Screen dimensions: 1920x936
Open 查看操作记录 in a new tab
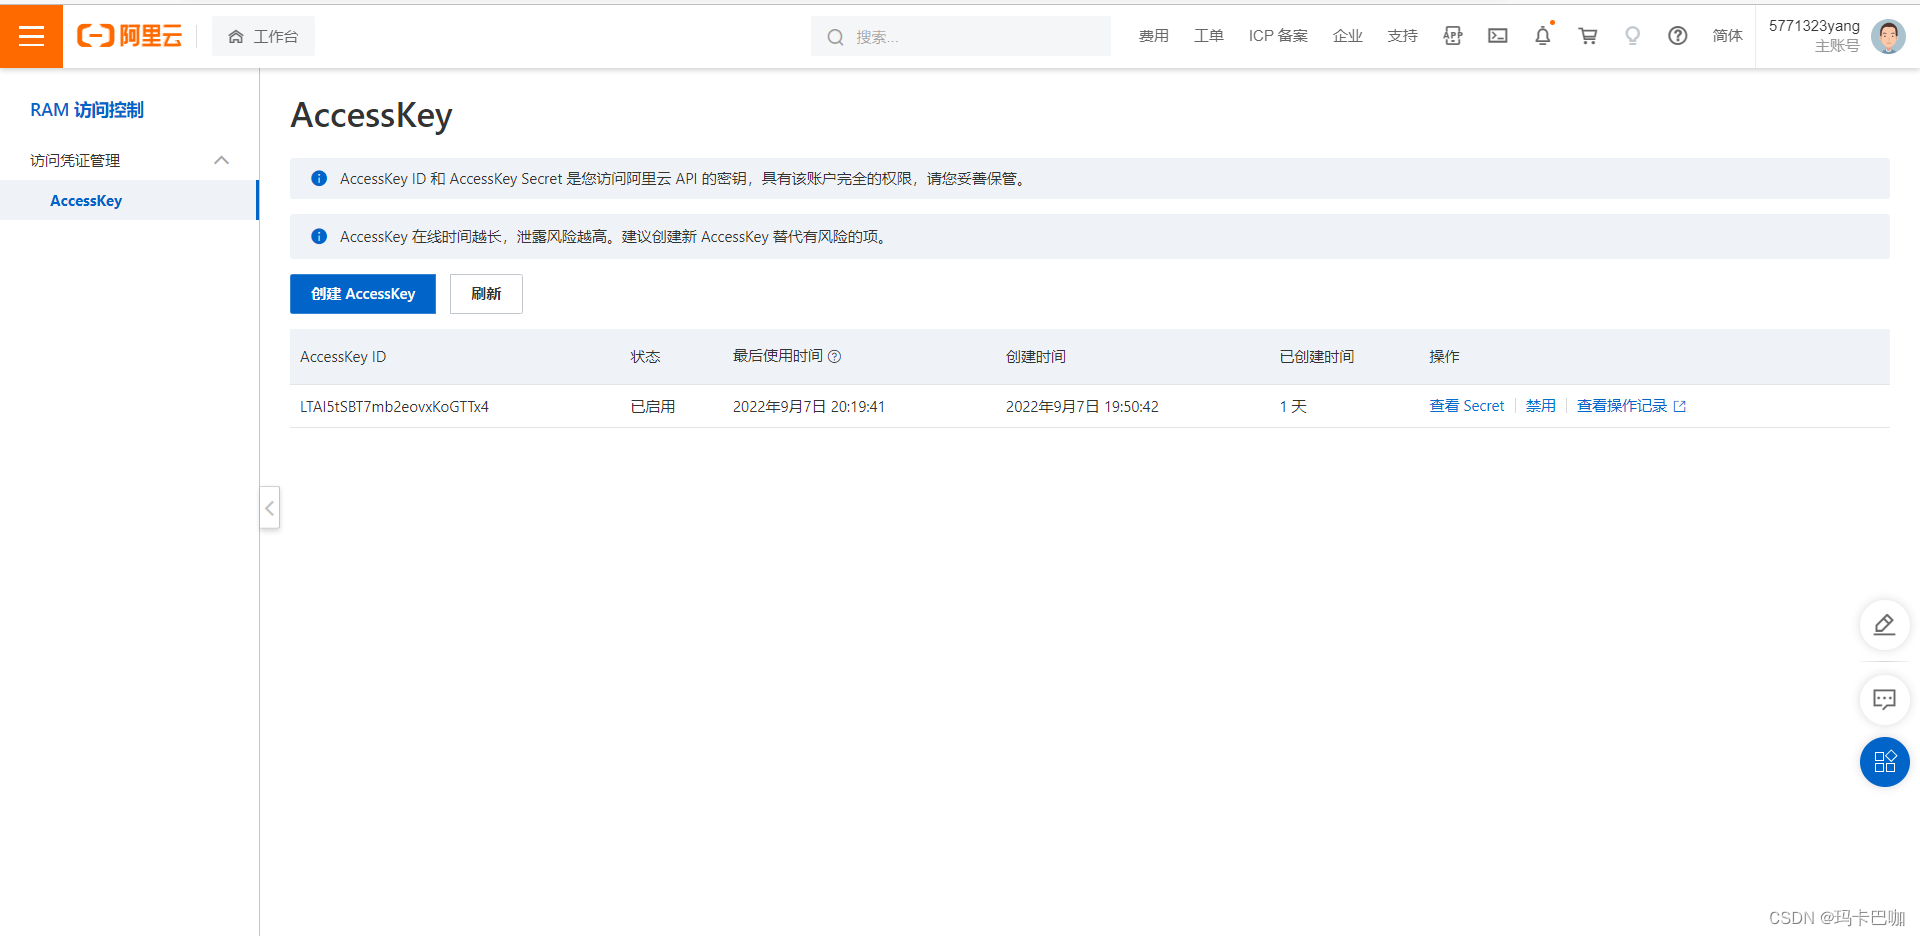coord(1623,406)
